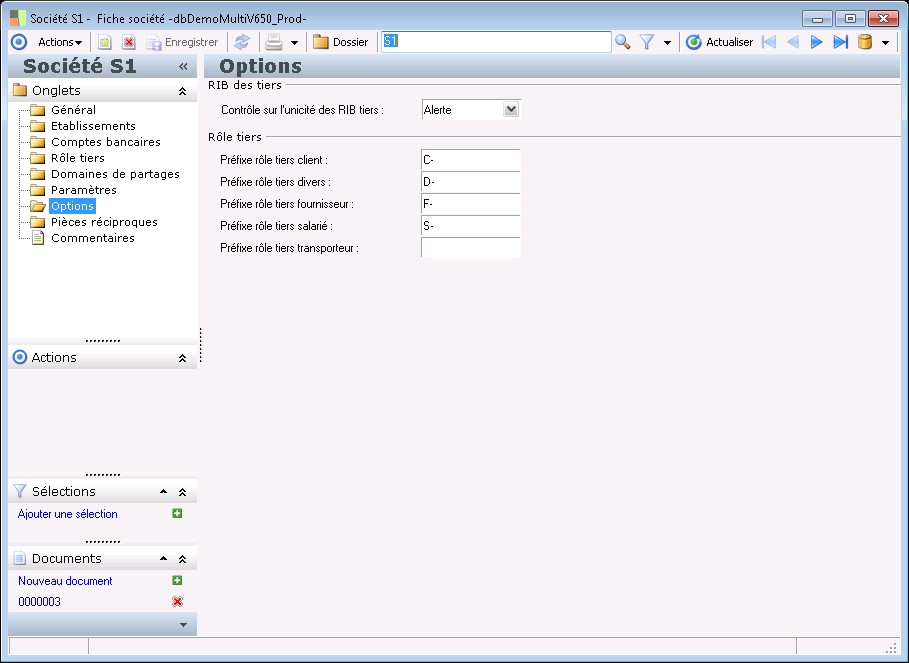909x663 pixels.
Task: Open the filter funnel dropdown arrow
Action: tap(667, 43)
